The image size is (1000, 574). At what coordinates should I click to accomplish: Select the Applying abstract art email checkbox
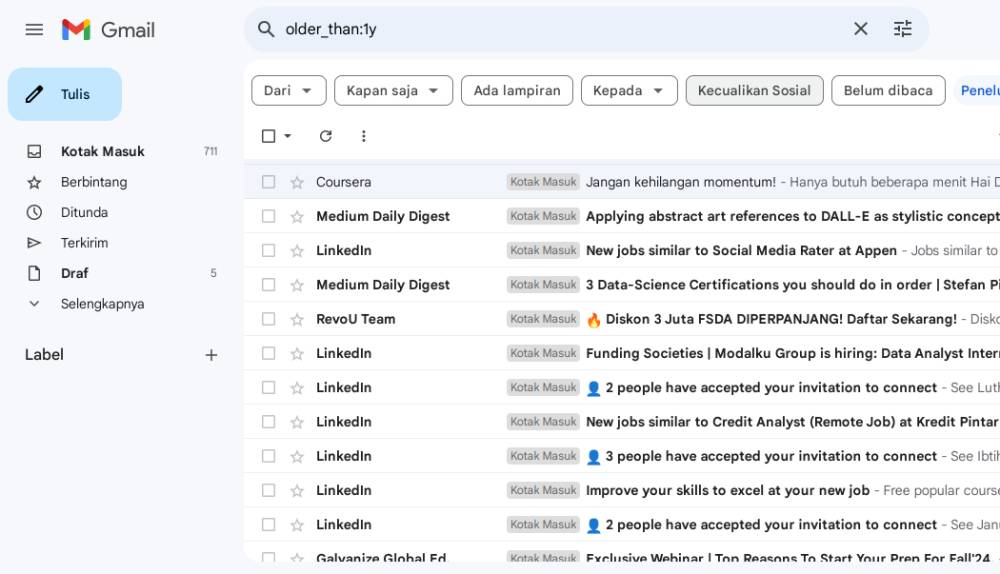coord(268,216)
